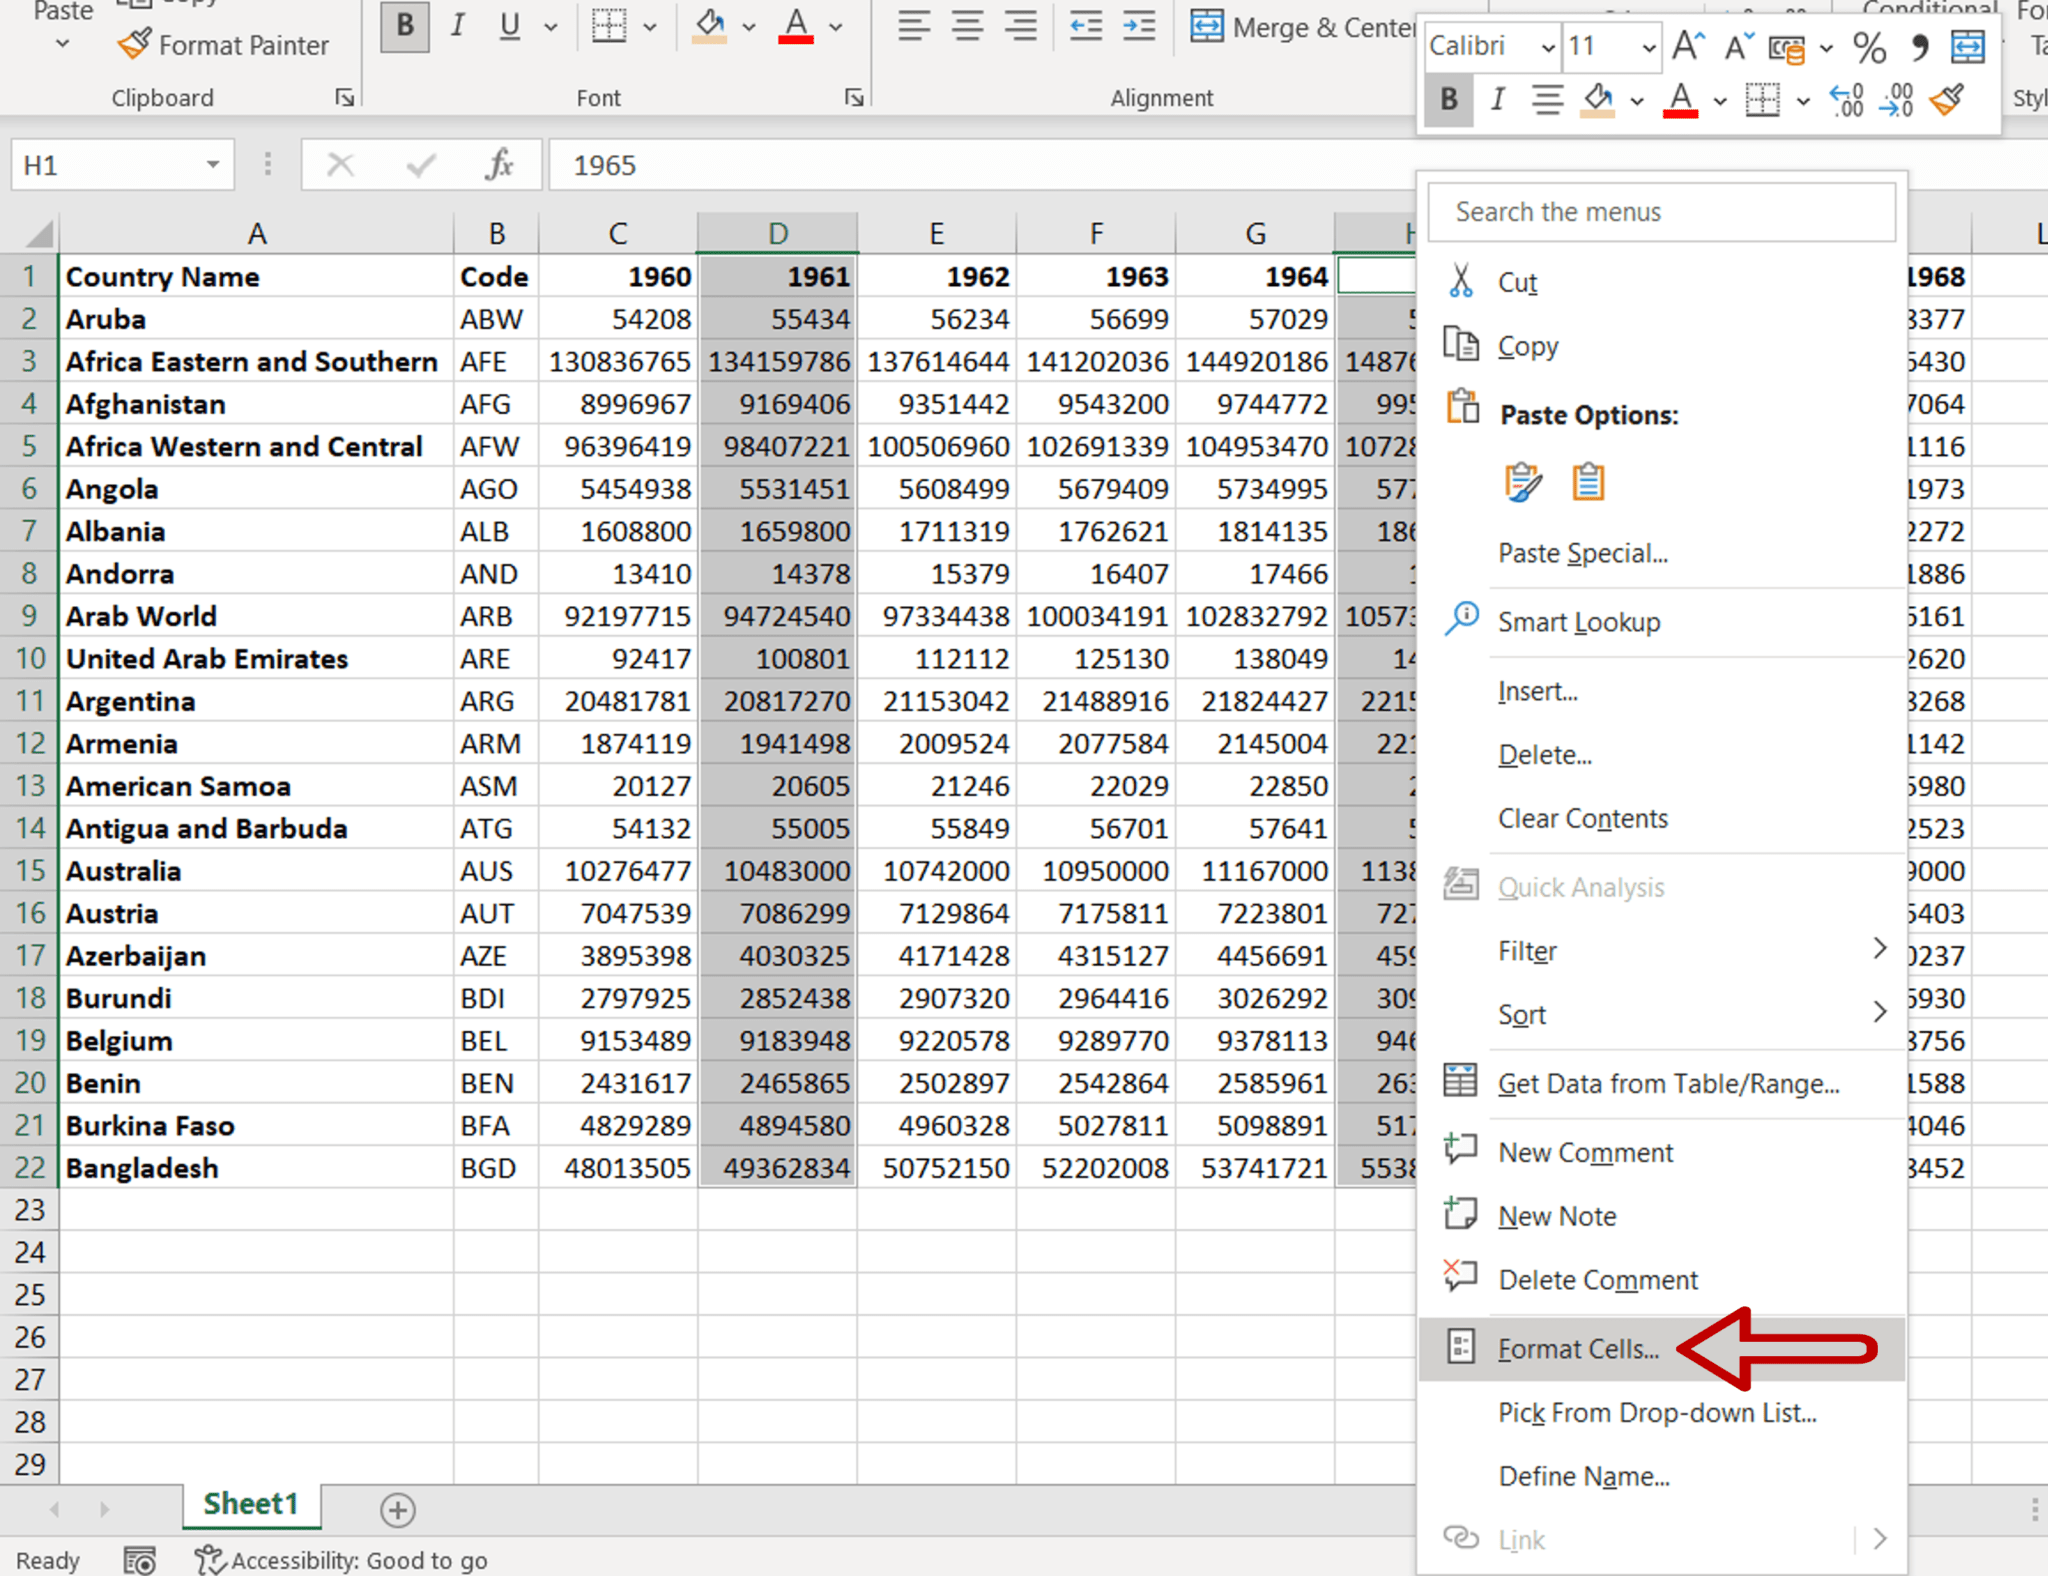Toggle underline formatting
Viewport: 2048px width, 1576px height.
point(509,27)
